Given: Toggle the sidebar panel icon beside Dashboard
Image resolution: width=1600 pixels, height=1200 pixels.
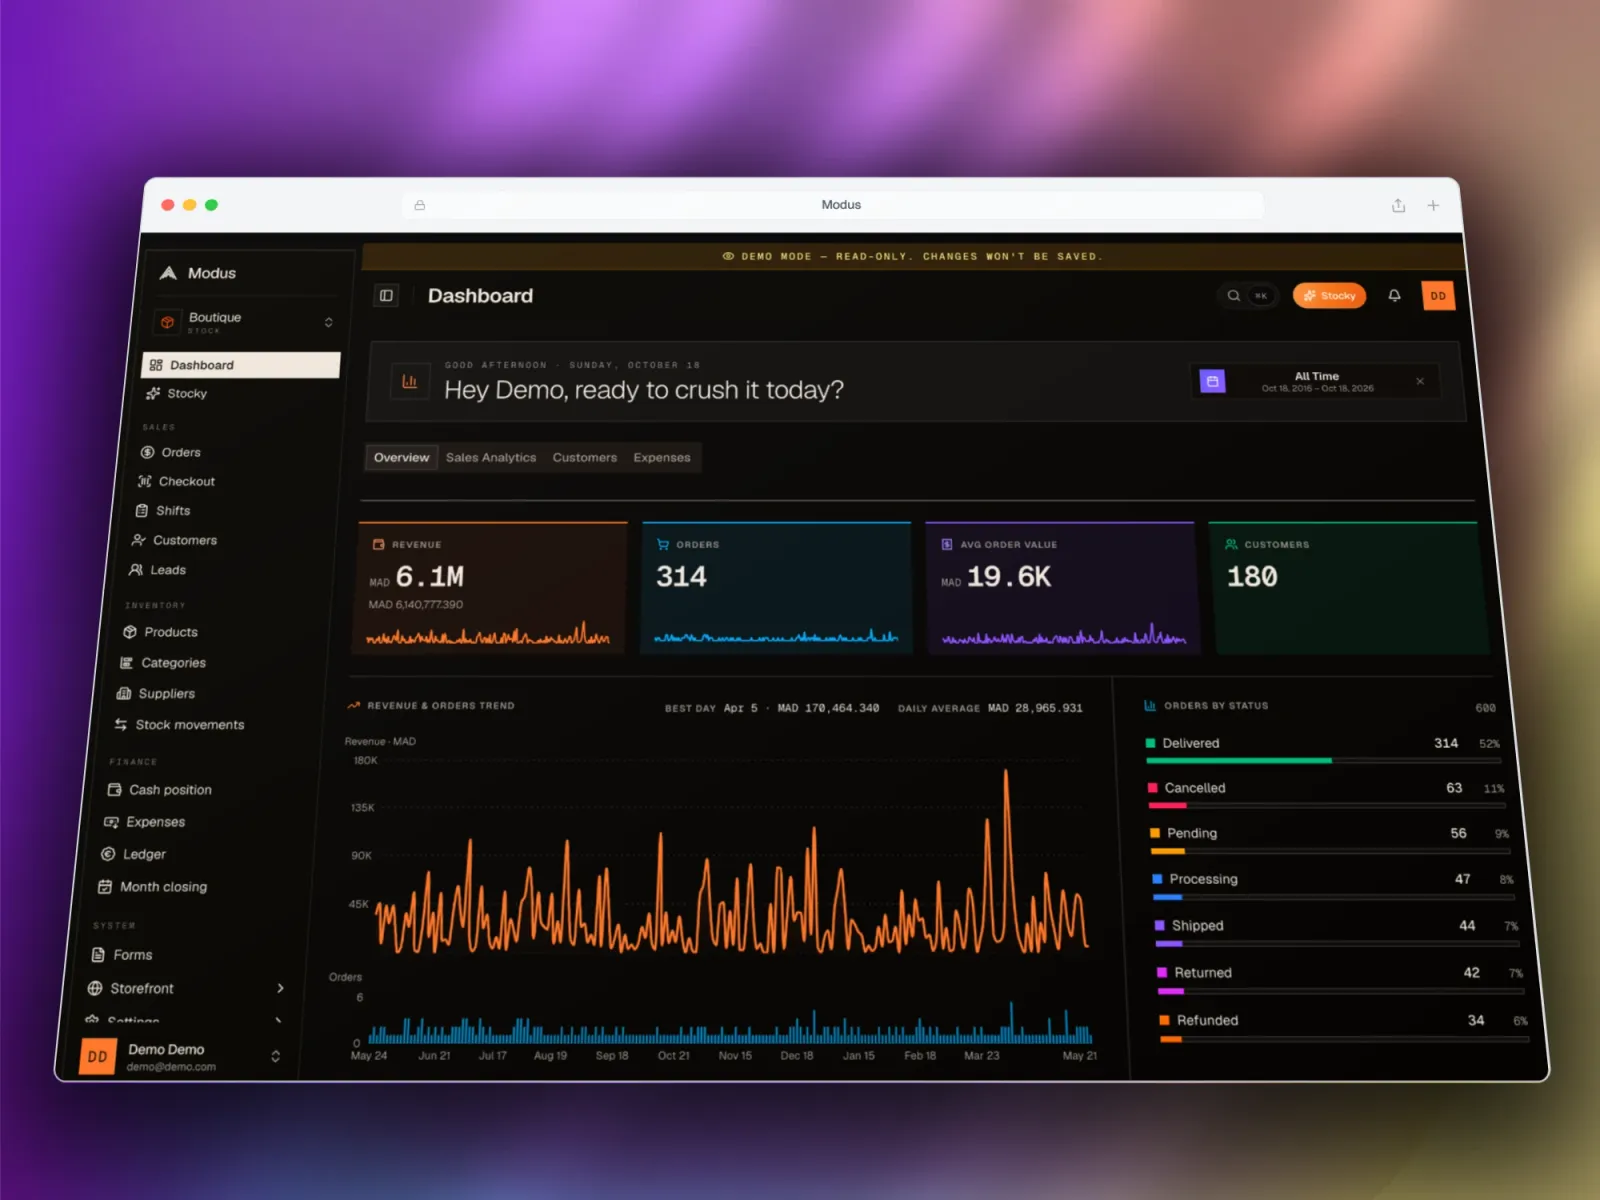Looking at the screenshot, I should [x=386, y=295].
